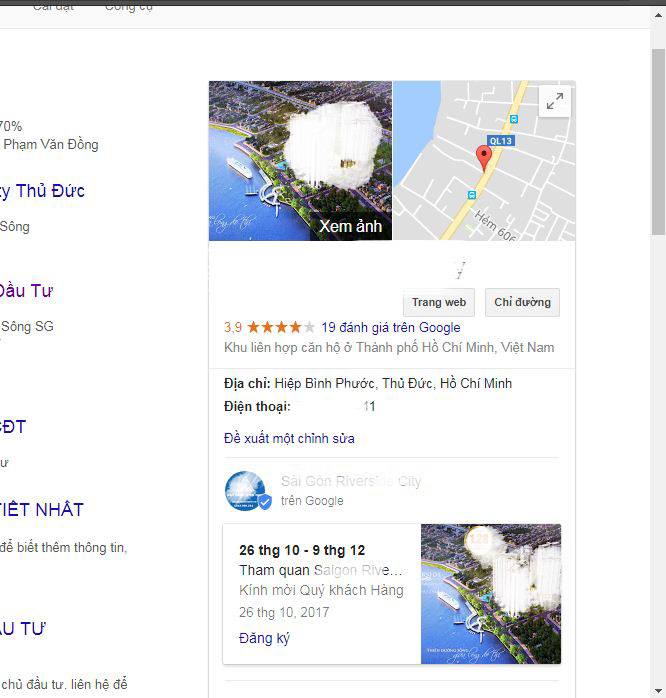Open the search result ending in ĐT
The image size is (666, 698).
(x=13, y=427)
